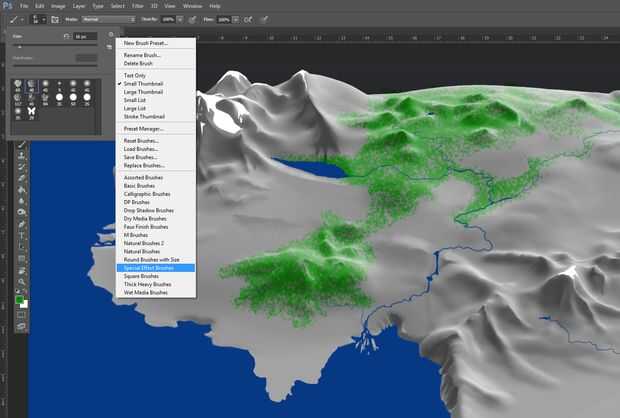This screenshot has height=418, width=620.
Task: Select the Zoom tool
Action: pos(21,283)
